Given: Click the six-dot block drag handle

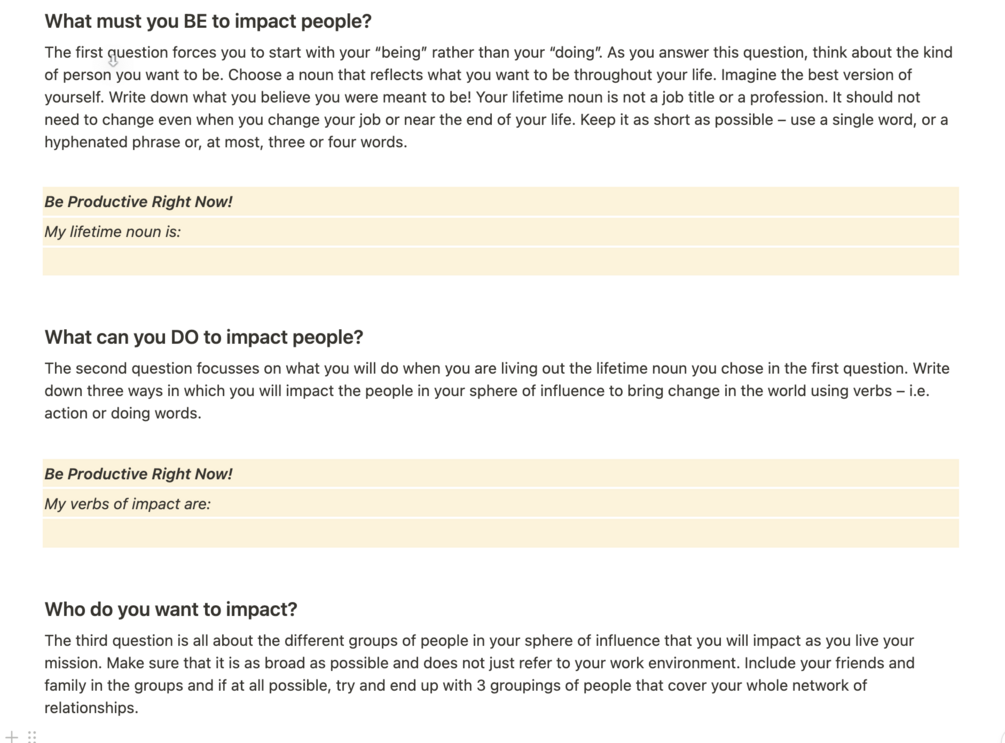Looking at the screenshot, I should (x=32, y=737).
